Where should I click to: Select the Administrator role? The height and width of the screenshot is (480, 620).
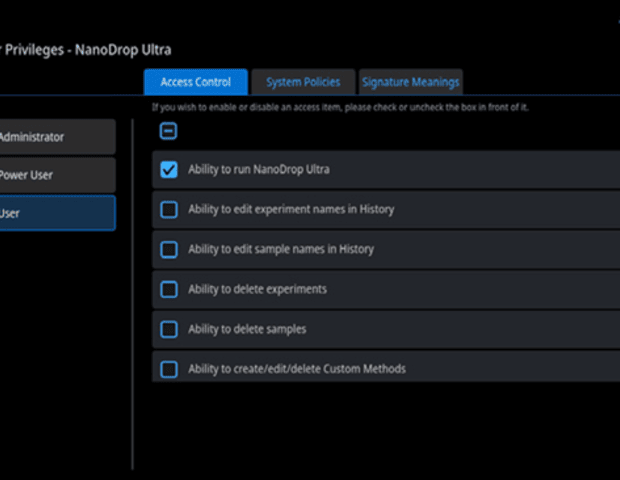[57, 137]
